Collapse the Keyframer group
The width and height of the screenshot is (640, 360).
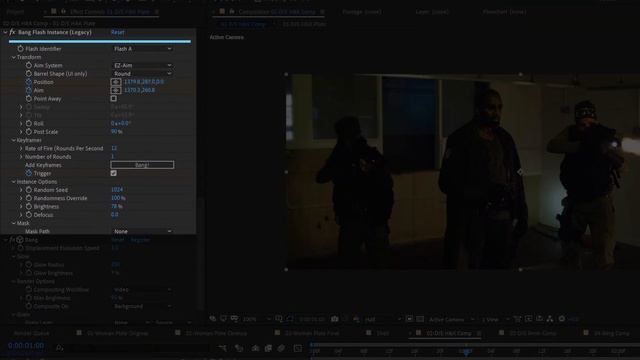[13, 140]
